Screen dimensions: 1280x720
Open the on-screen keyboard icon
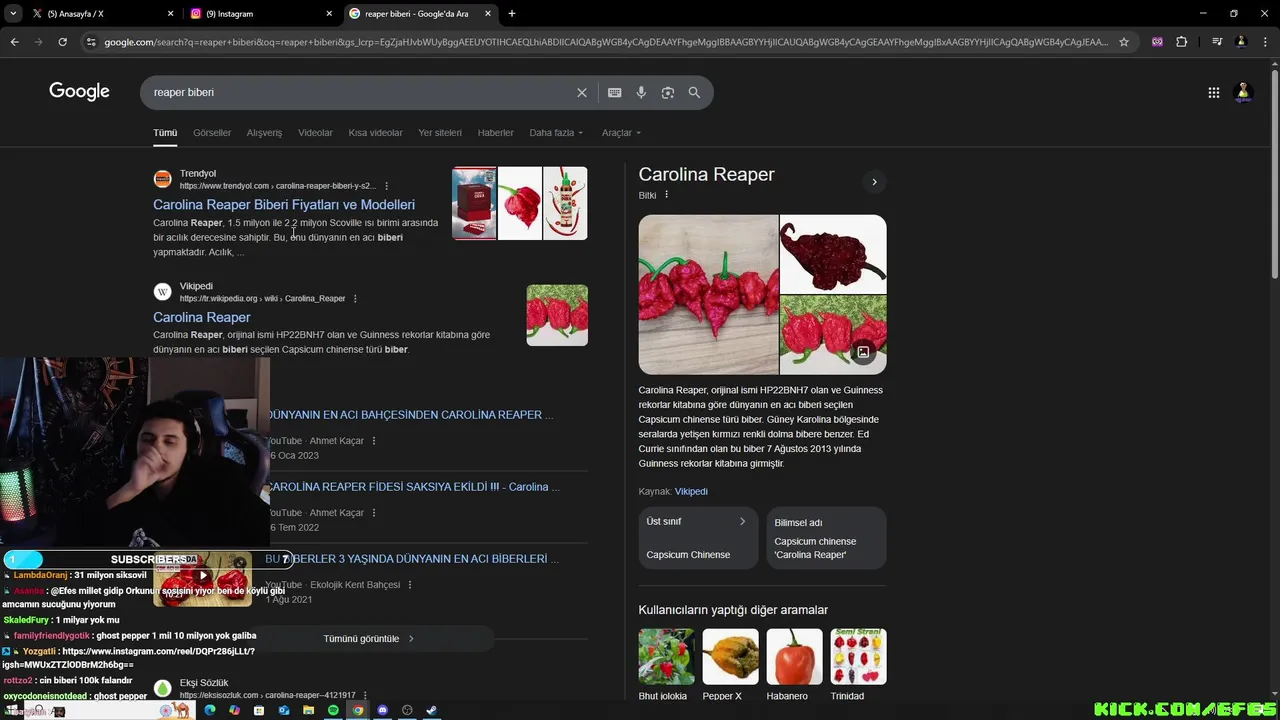[615, 92]
